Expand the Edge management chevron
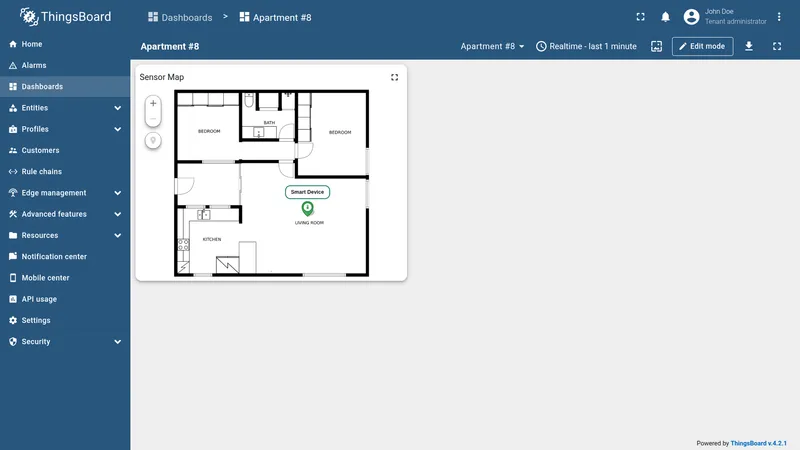 tap(118, 193)
